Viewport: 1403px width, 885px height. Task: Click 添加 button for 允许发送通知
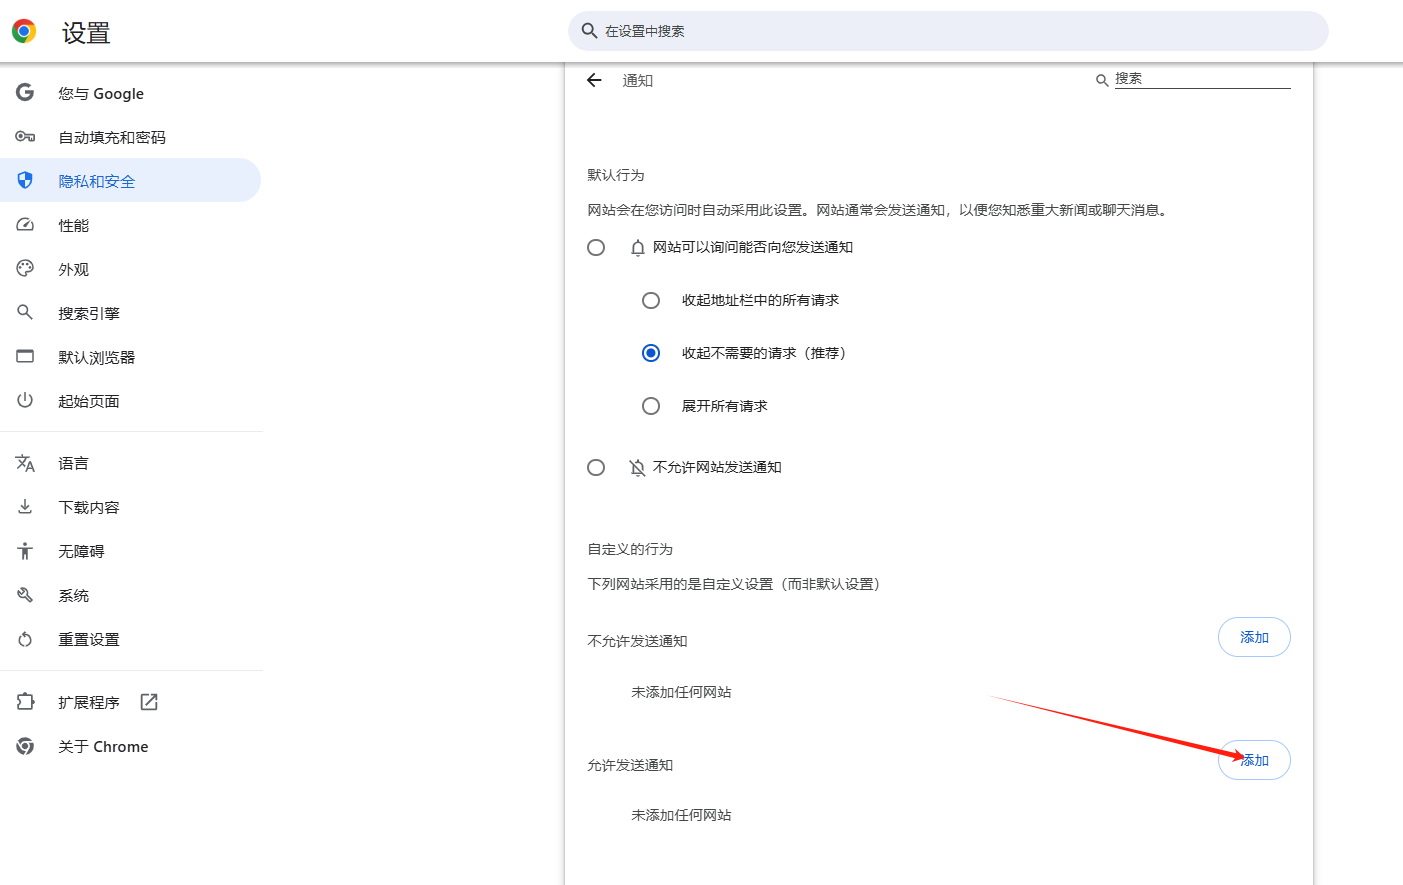(1254, 760)
